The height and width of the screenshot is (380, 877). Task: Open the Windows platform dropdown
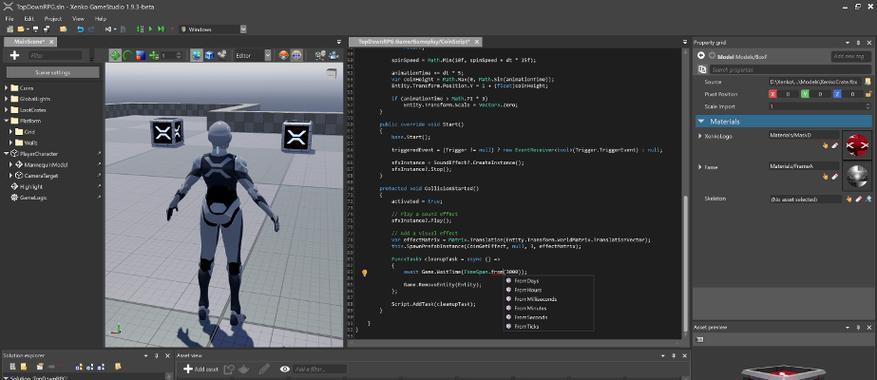click(x=243, y=29)
